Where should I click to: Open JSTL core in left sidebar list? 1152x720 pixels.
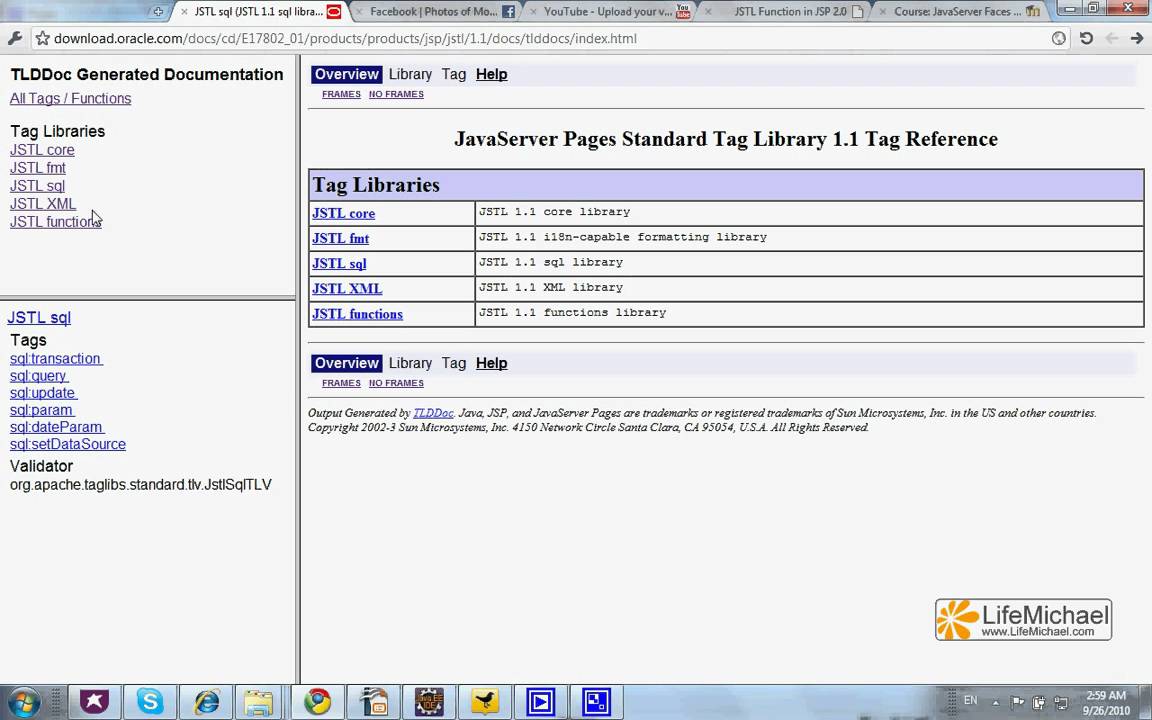(x=42, y=150)
